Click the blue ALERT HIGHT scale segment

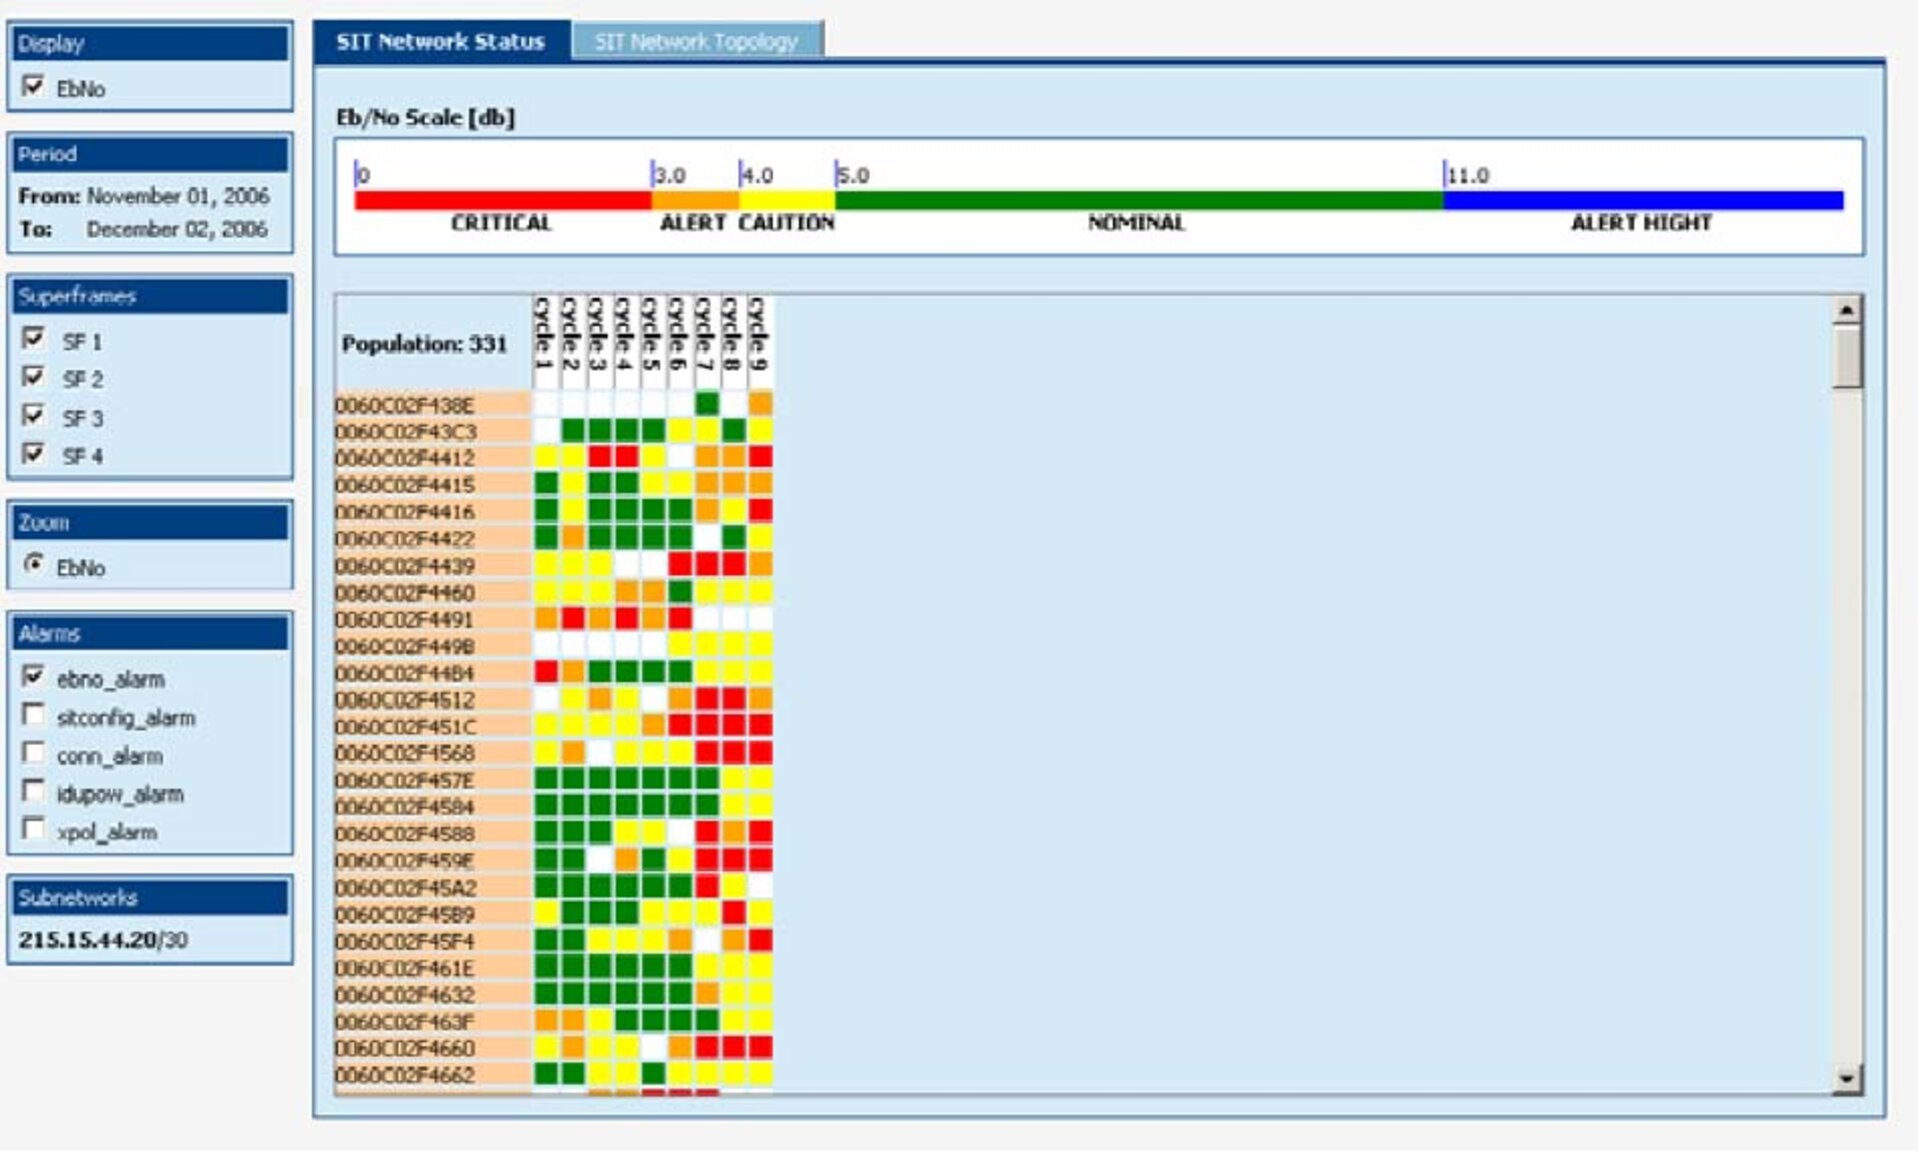point(1643,200)
